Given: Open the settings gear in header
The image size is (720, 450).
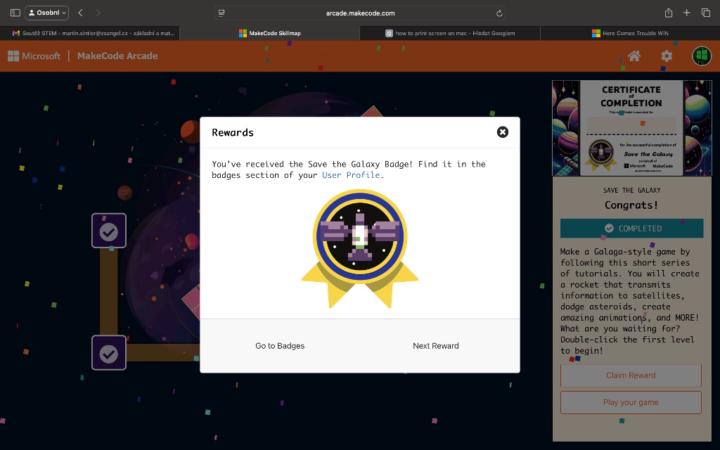Looking at the screenshot, I should point(666,56).
